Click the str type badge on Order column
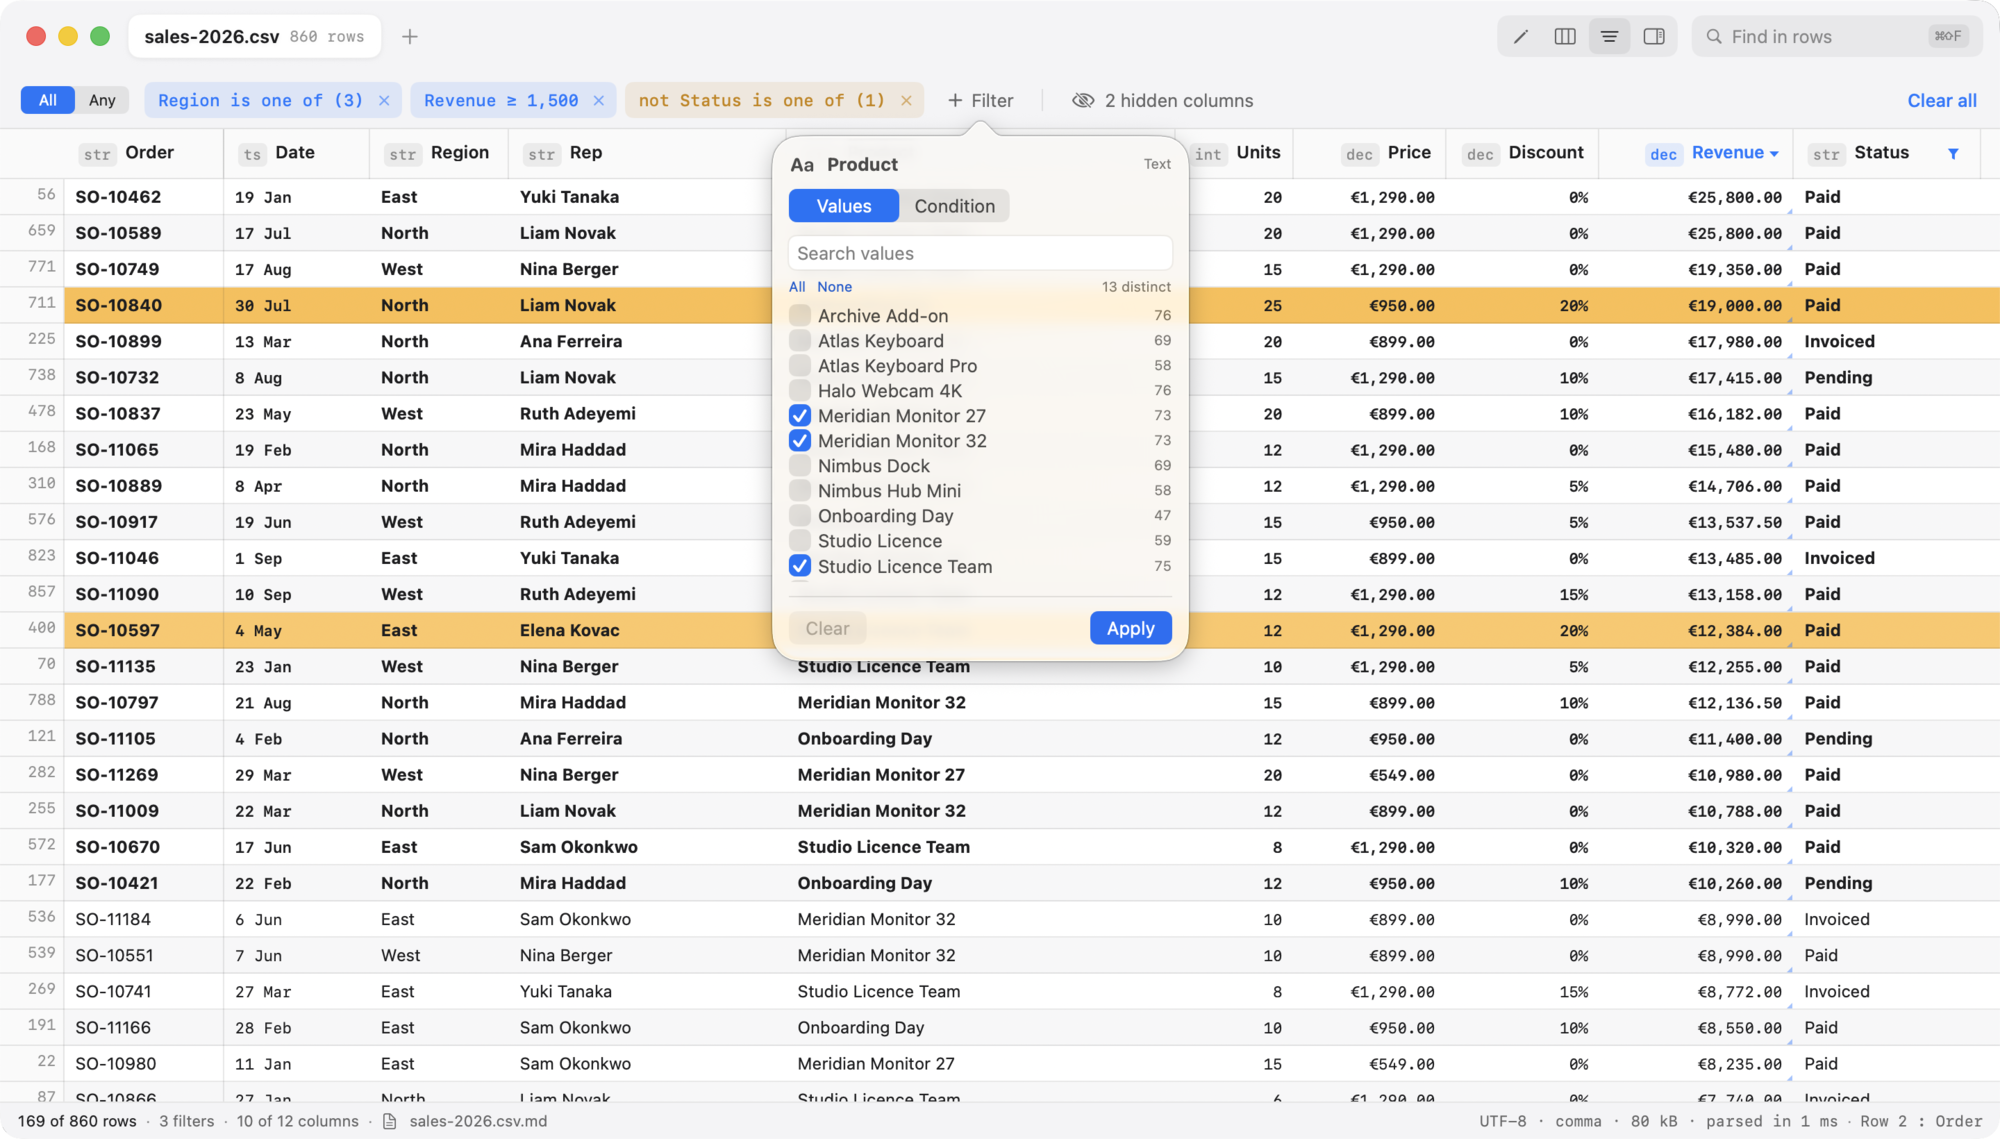2000x1139 pixels. click(97, 154)
